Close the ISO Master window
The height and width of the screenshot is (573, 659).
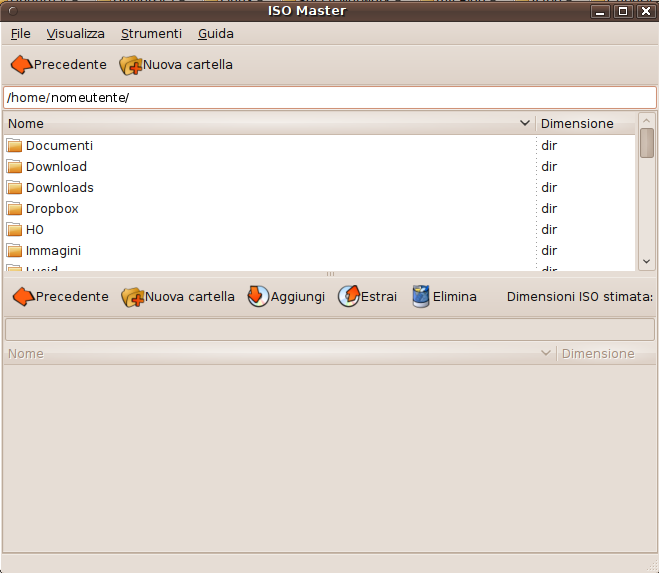(646, 11)
